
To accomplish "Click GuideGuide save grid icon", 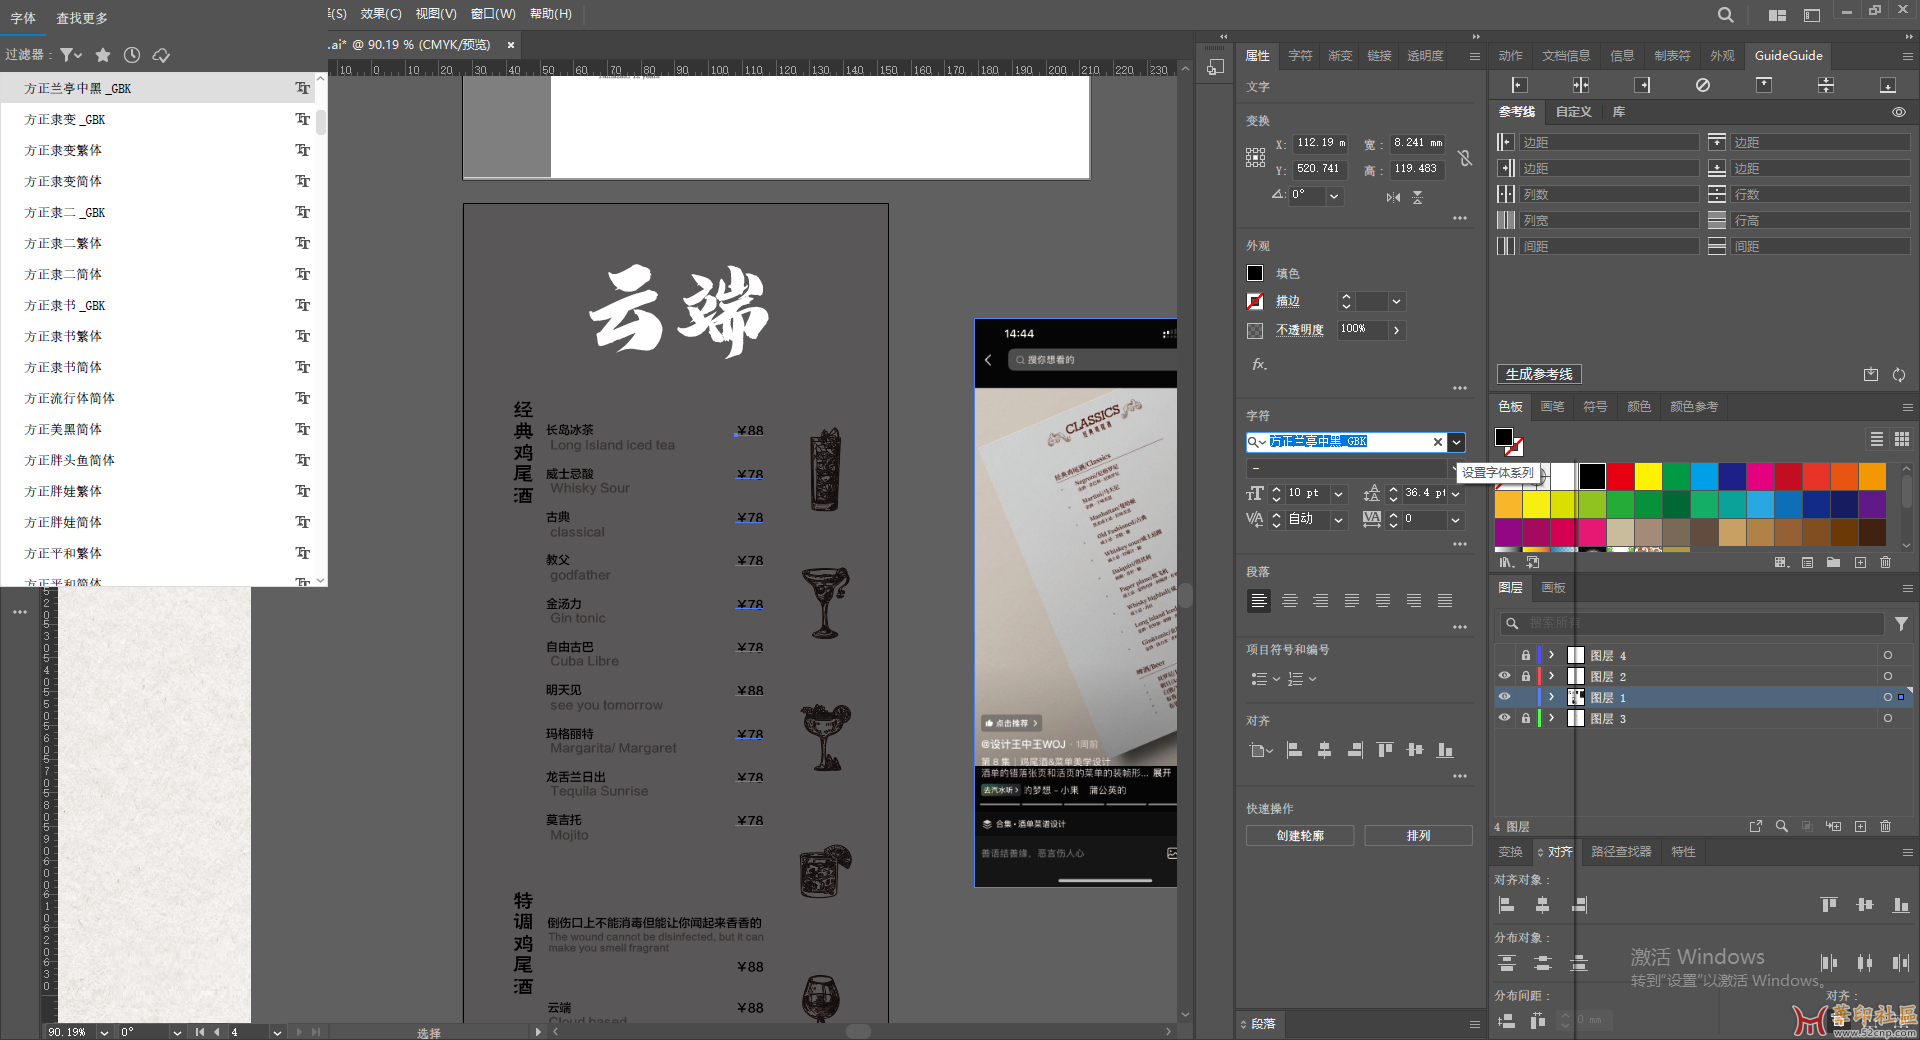I will pyautogui.click(x=1871, y=374).
